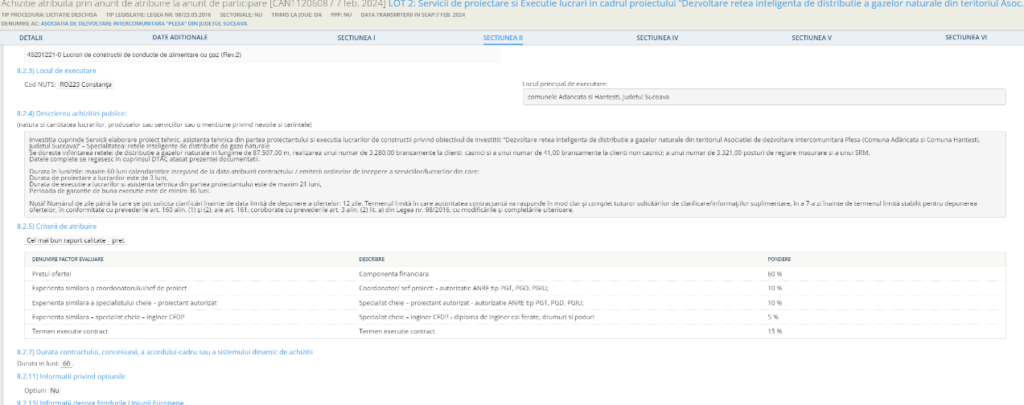Screen dimensions: 1024x405
Task: Click the DATA TRANSMITERII IN SEAP date label
Action: 413,14
